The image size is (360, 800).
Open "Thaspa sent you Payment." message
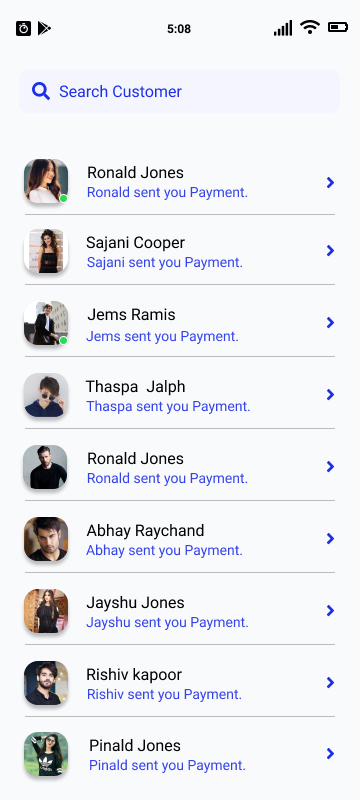(168, 407)
